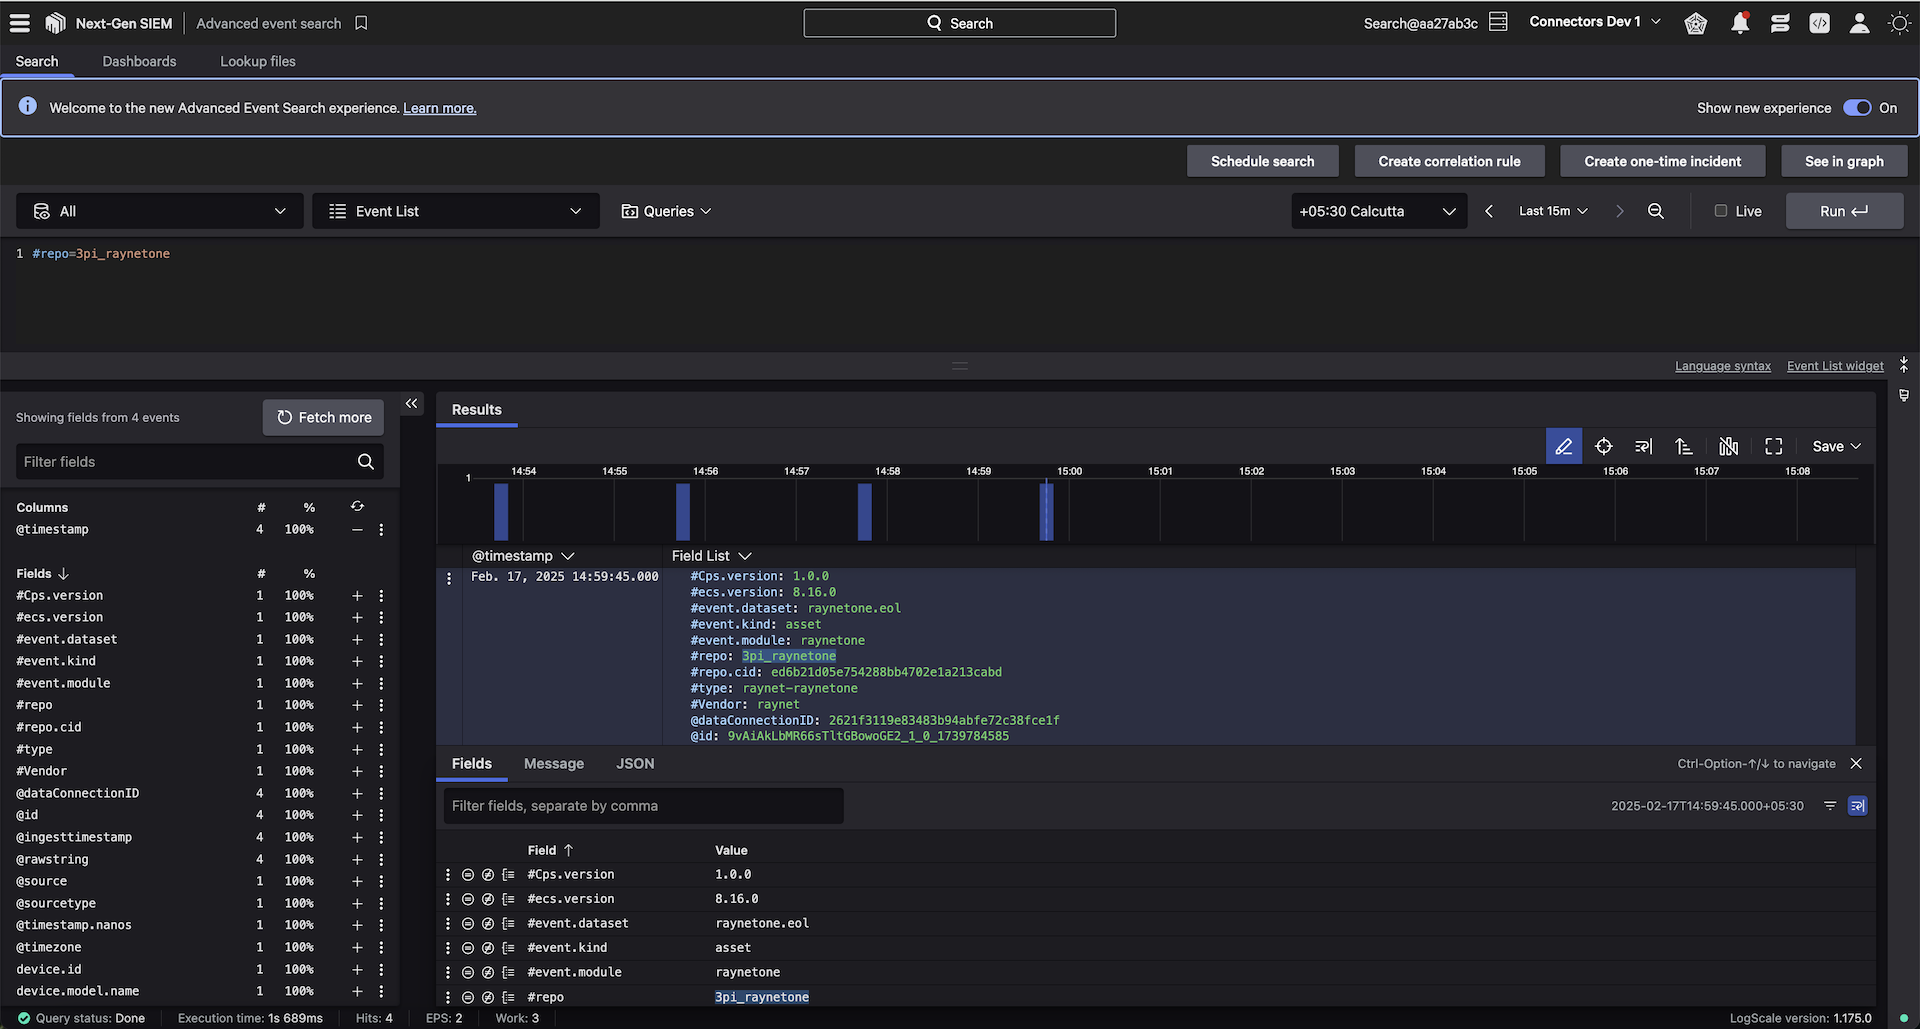Expand the Event List widget dropdown
The image size is (1920, 1029).
pos(456,211)
